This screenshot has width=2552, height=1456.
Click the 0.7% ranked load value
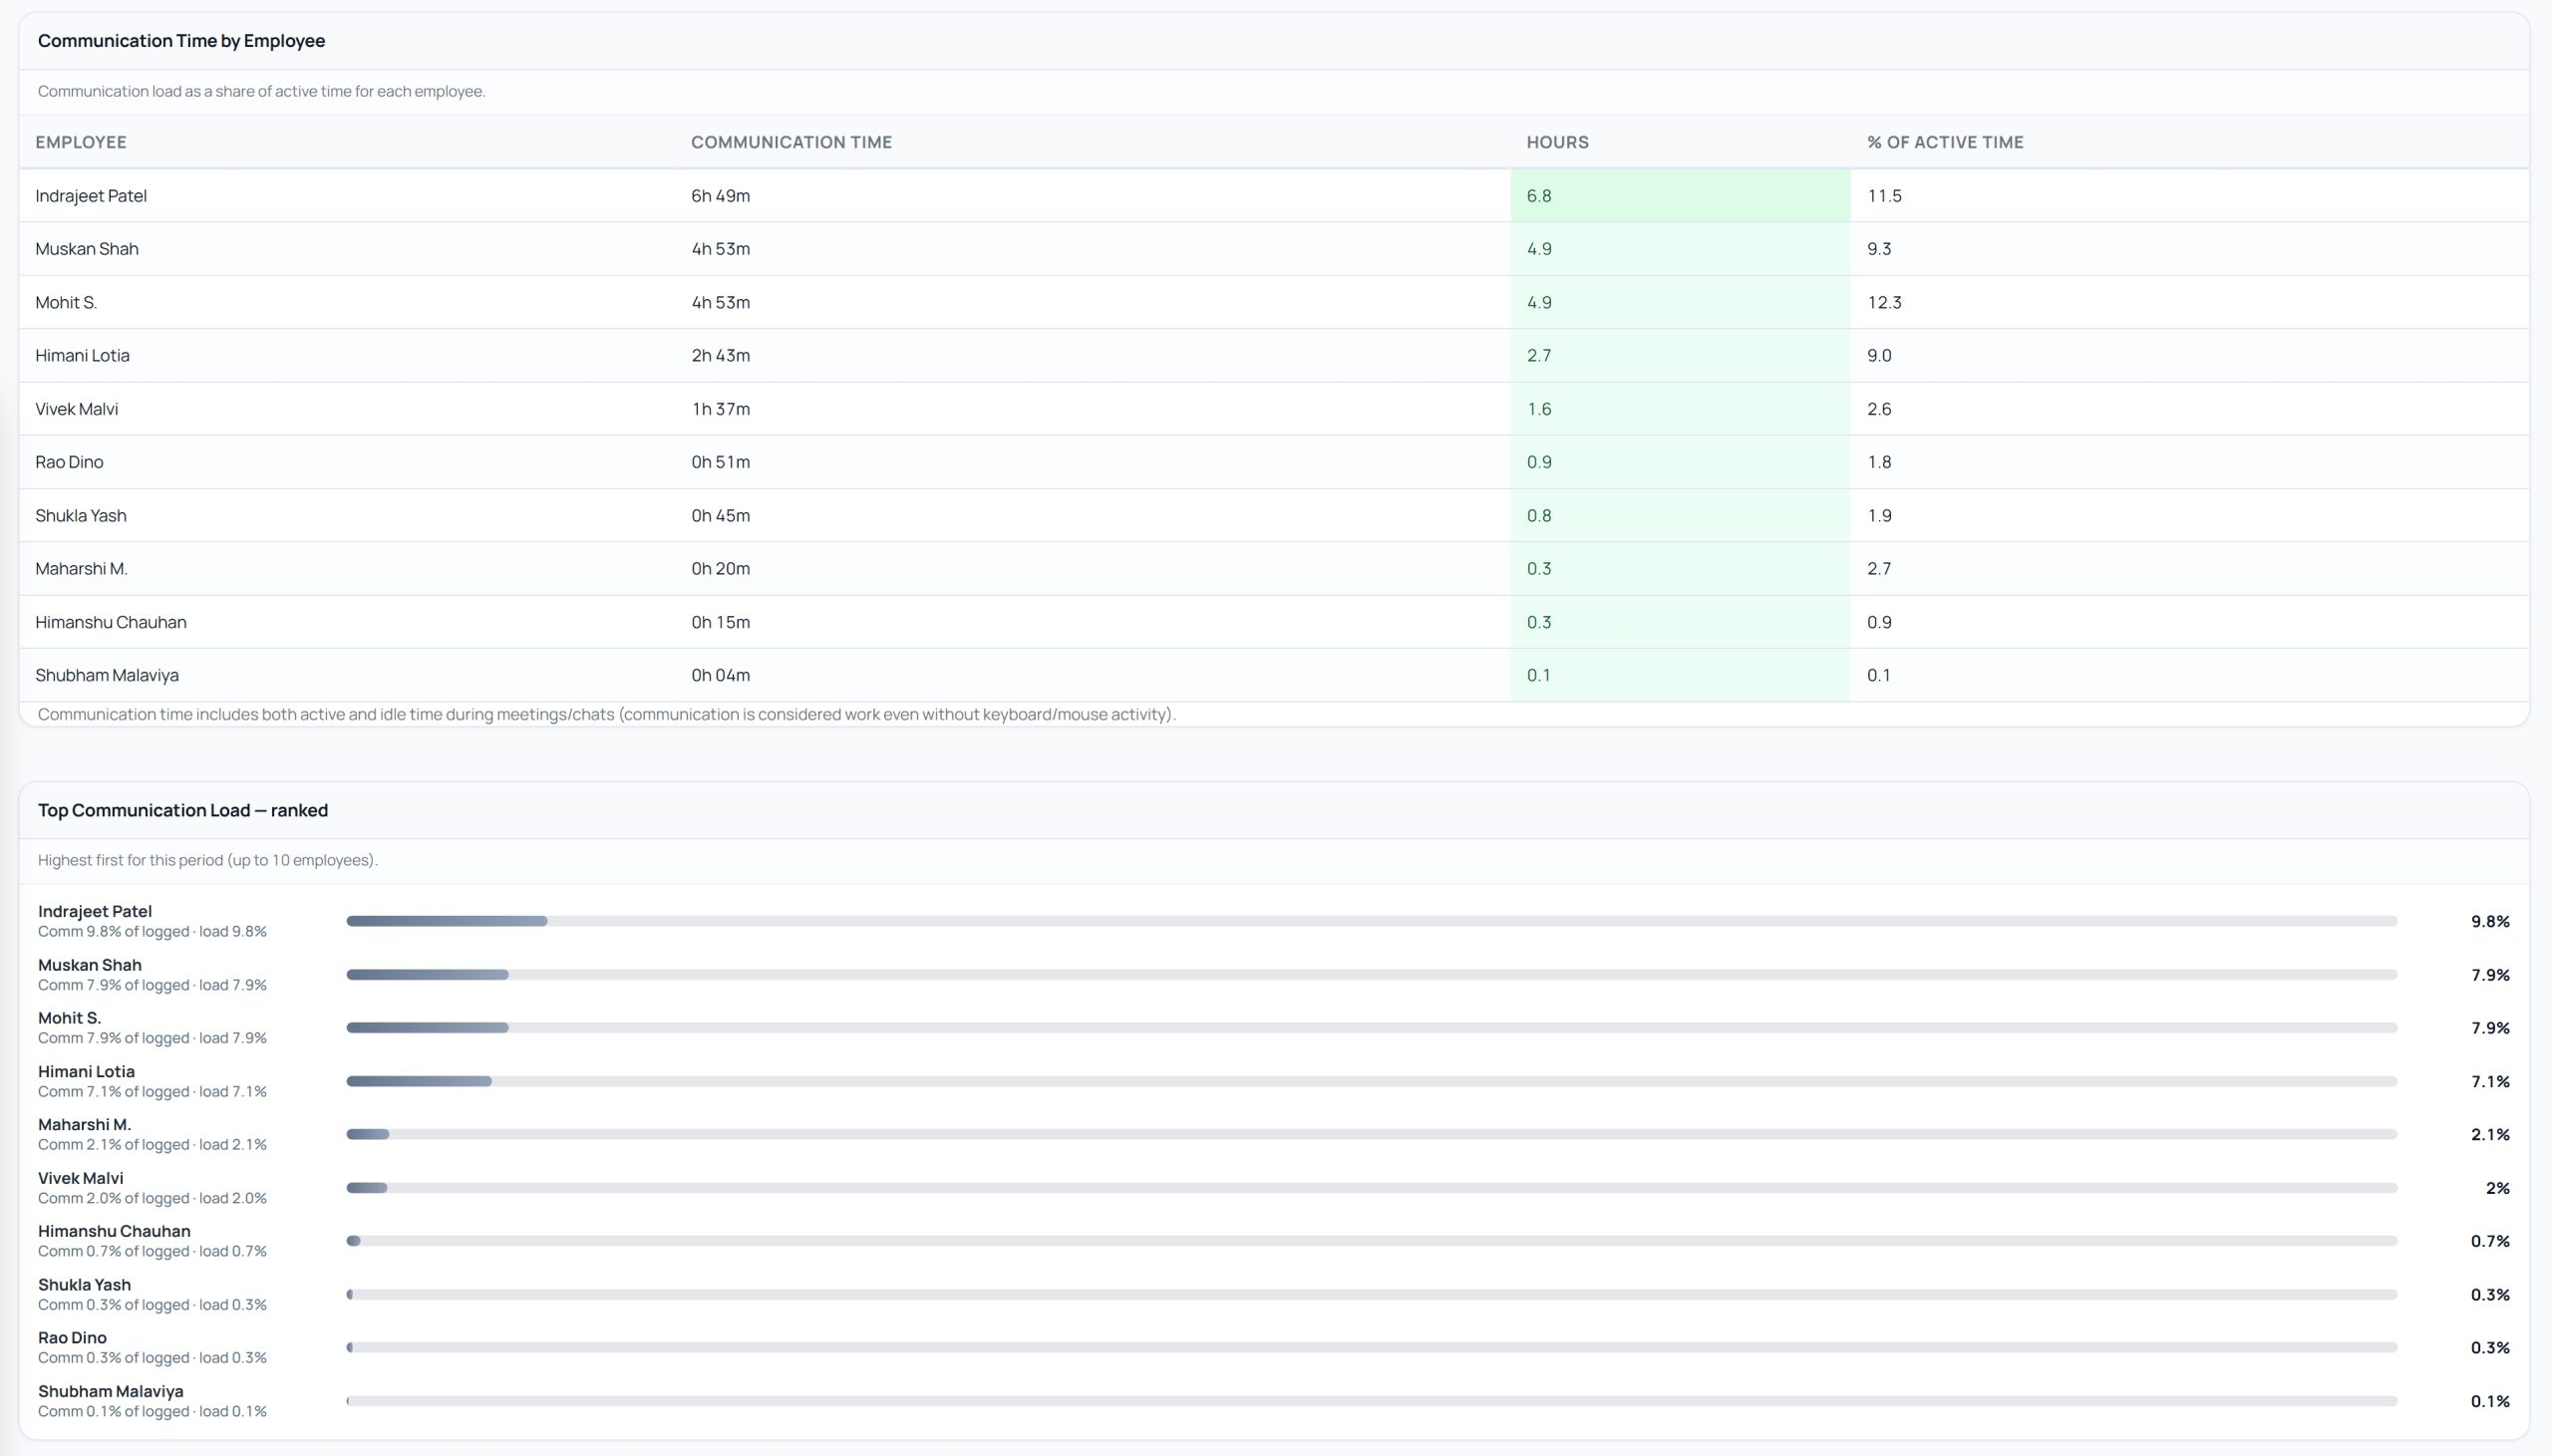pos(2490,1241)
